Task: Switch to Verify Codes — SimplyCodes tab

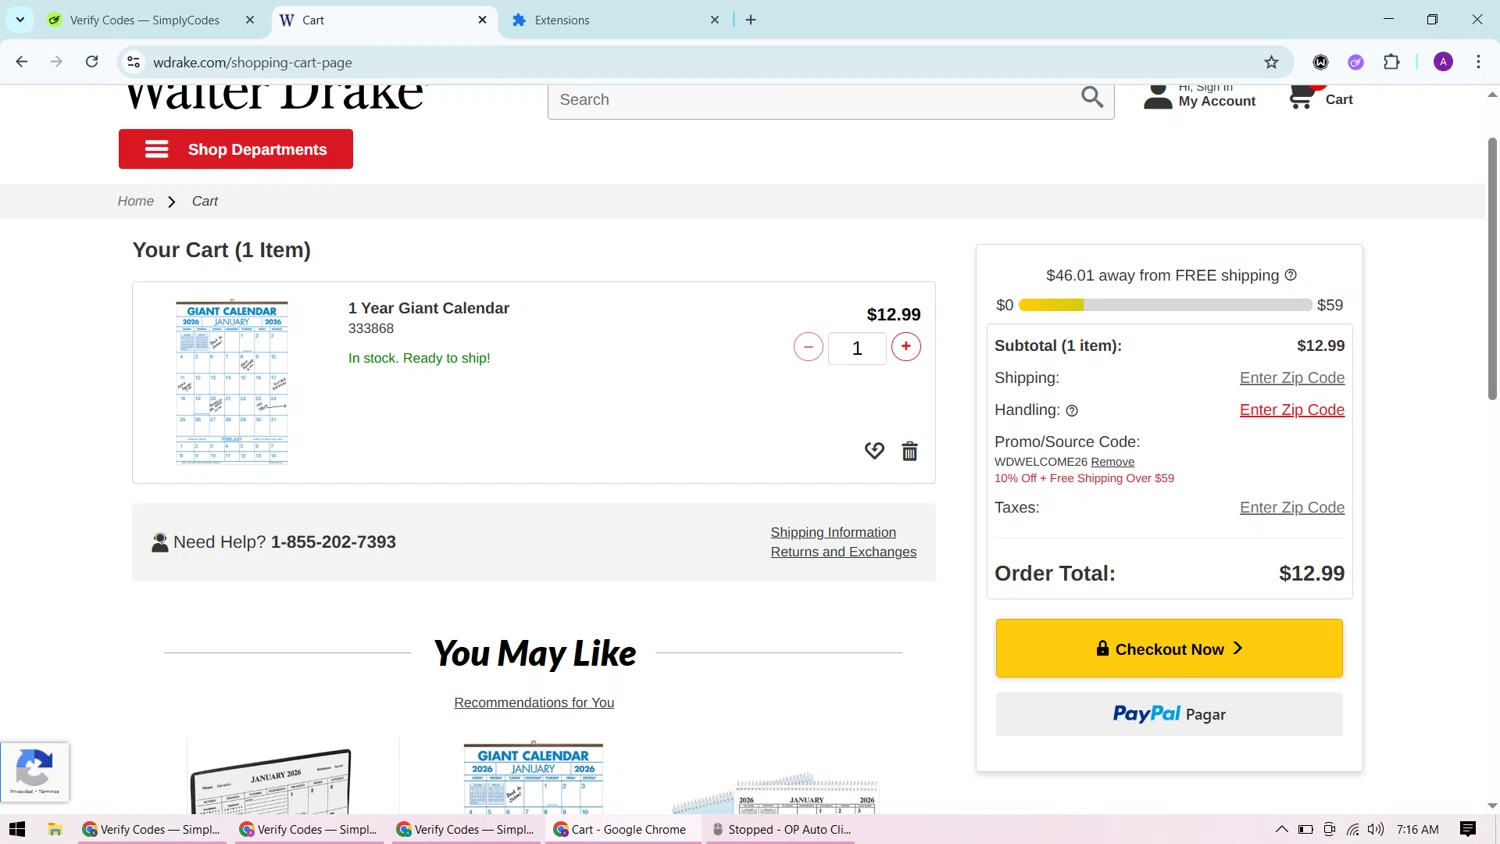Action: pyautogui.click(x=145, y=20)
